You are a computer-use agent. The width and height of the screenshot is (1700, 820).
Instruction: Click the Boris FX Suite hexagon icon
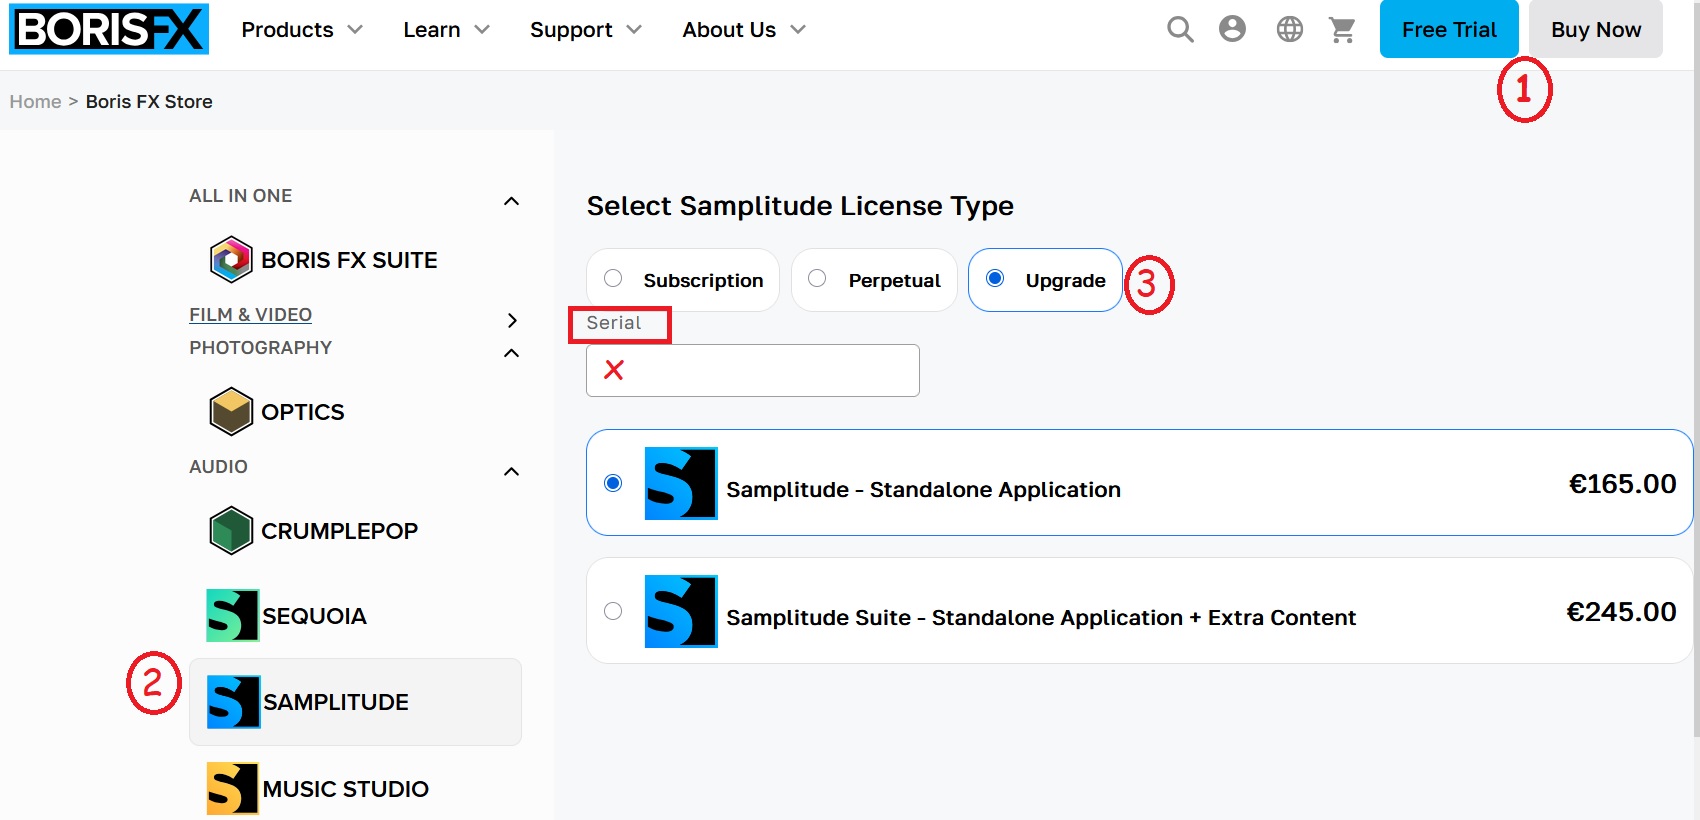[231, 260]
